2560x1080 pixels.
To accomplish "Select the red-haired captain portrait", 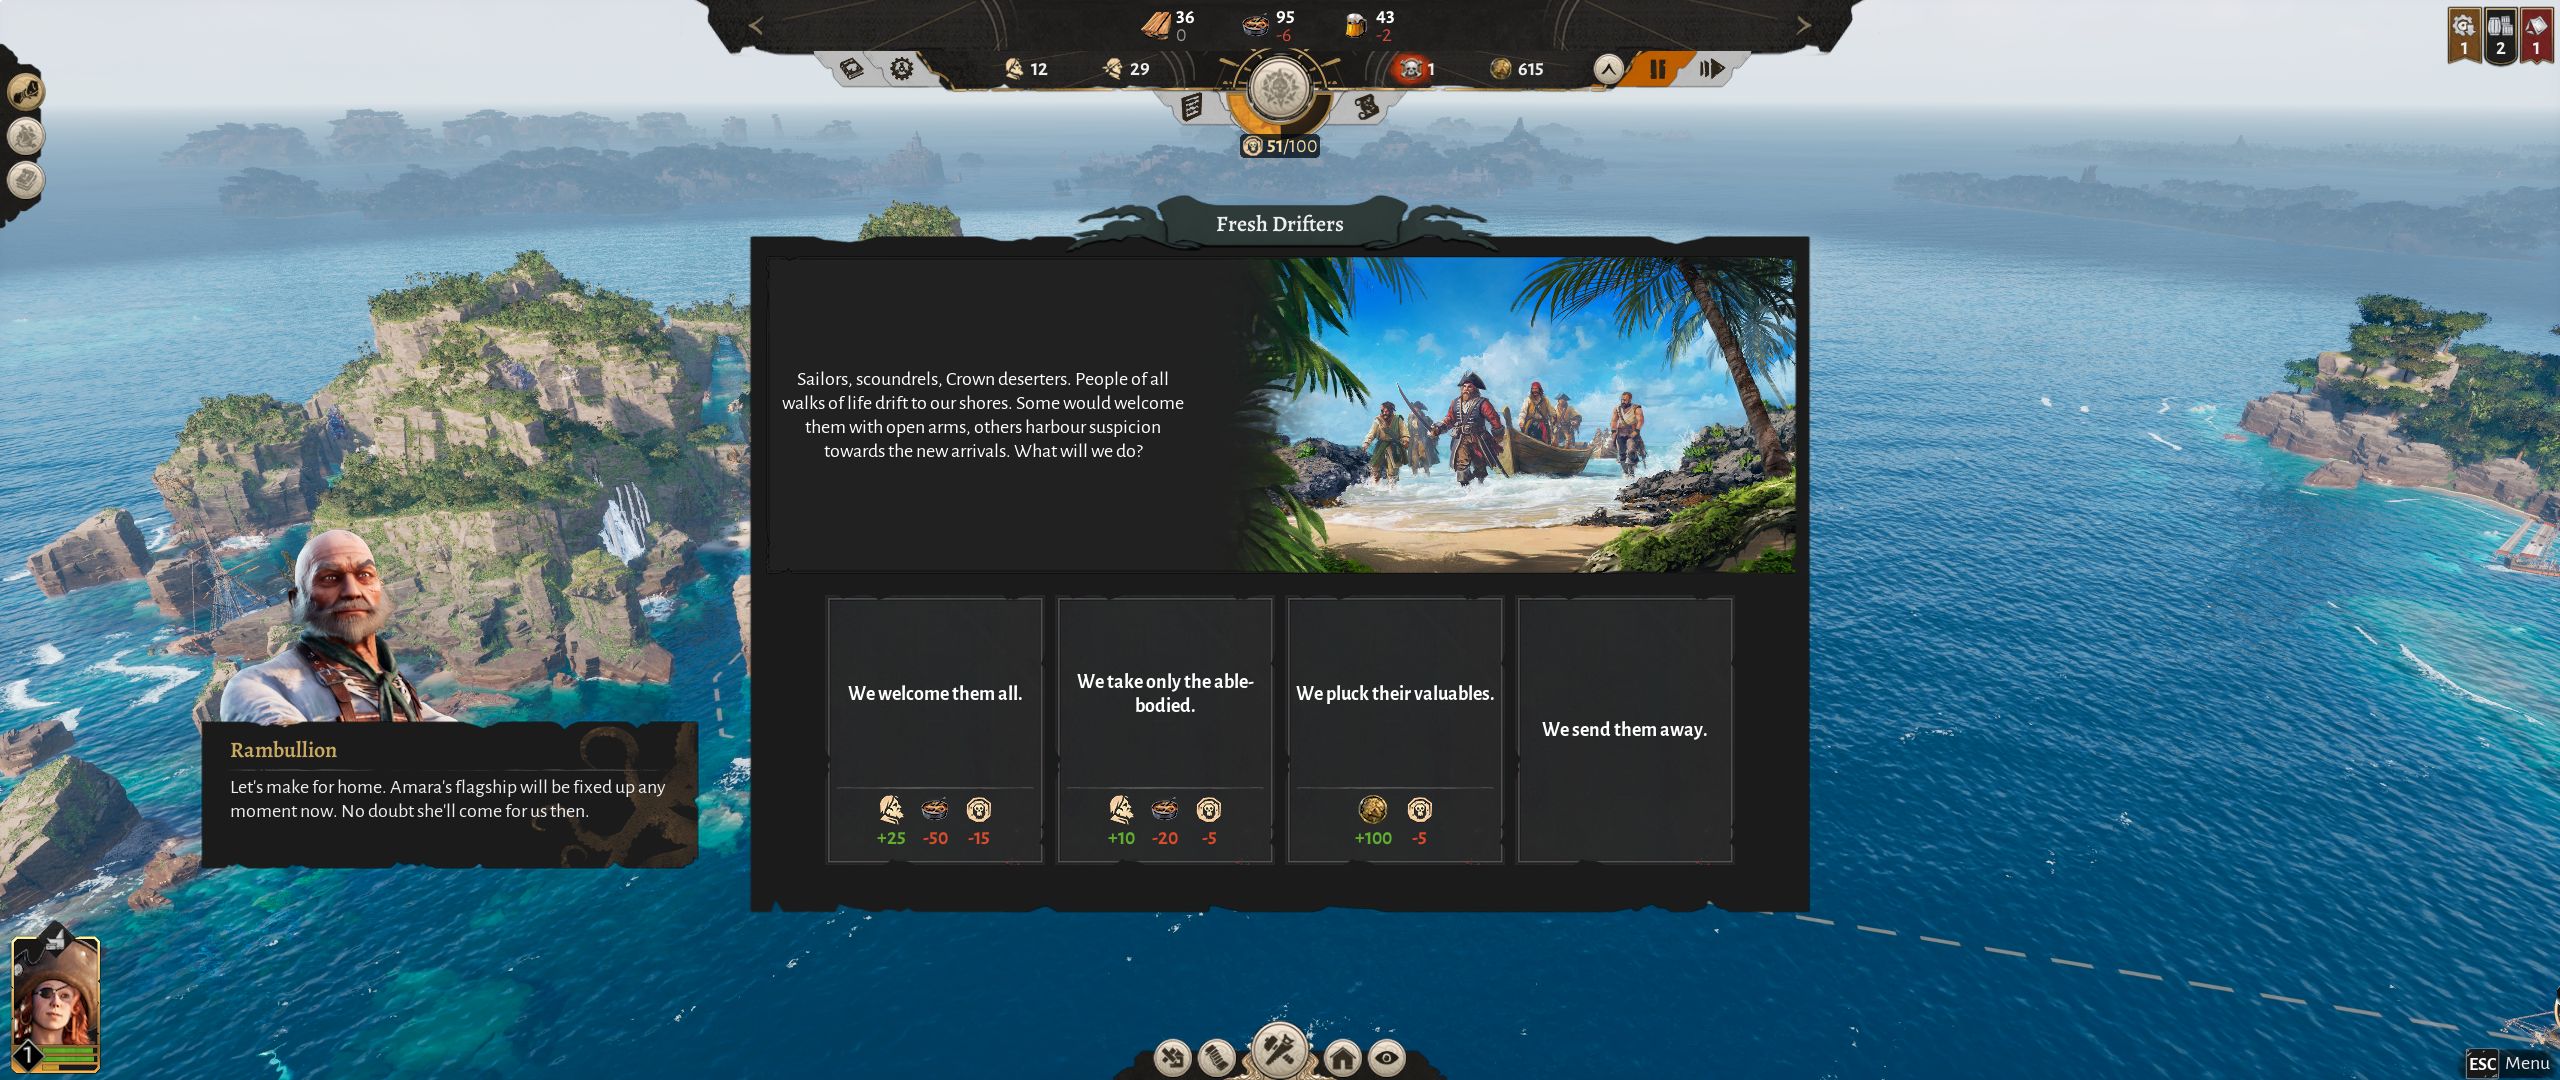I will click(56, 1005).
